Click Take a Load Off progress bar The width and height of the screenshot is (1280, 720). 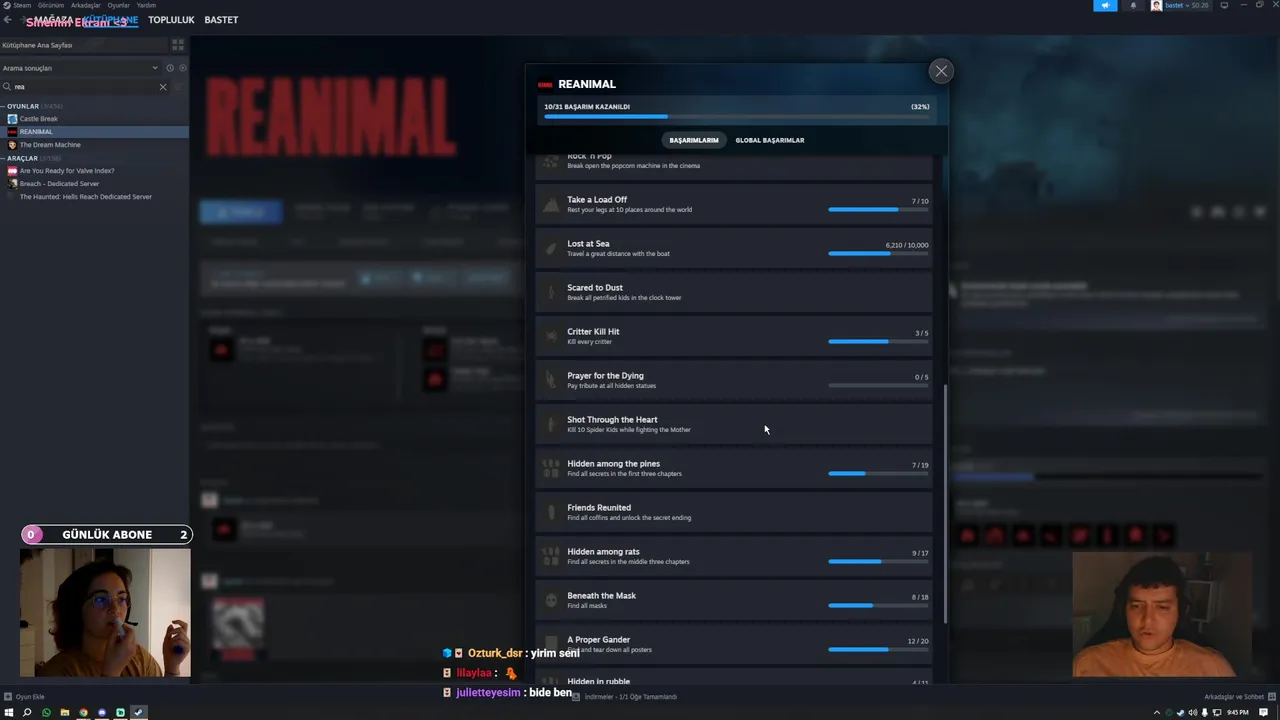(x=878, y=210)
